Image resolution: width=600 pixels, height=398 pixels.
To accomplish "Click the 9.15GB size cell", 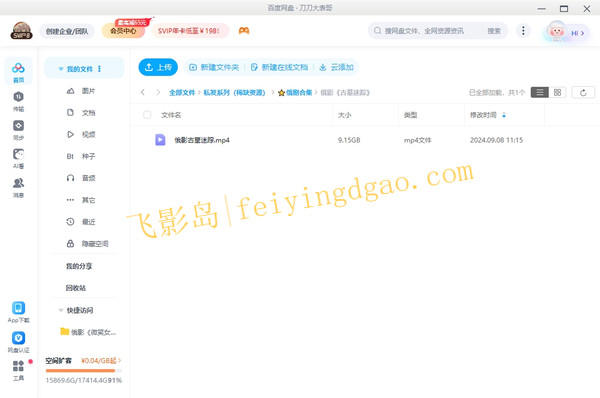I will tap(349, 140).
